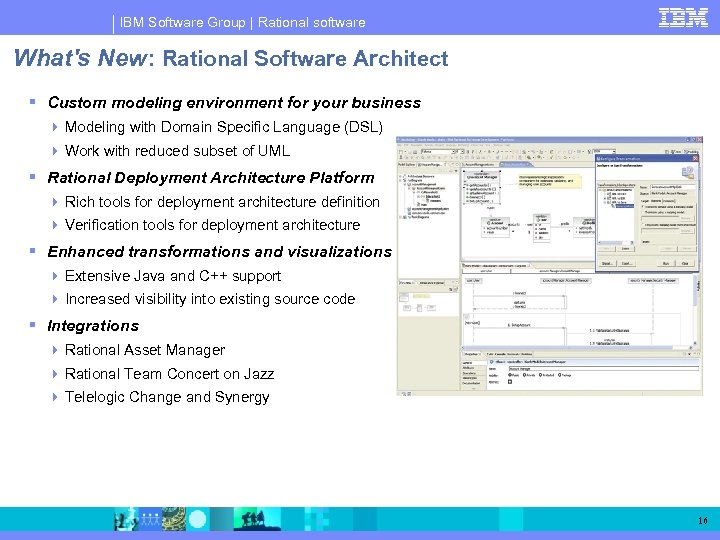720x540 pixels.
Task: Select 'Custom modeling environment for your business' heading
Action: (234, 102)
